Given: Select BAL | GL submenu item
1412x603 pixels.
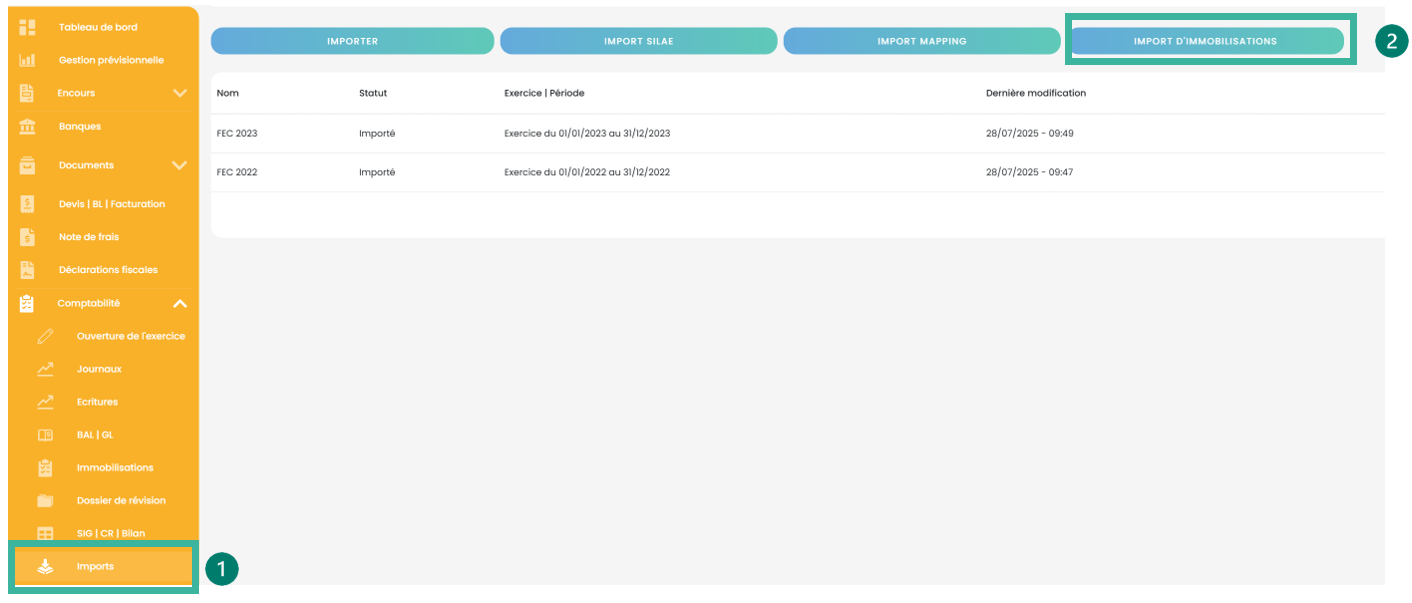Looking at the screenshot, I should 95,435.
